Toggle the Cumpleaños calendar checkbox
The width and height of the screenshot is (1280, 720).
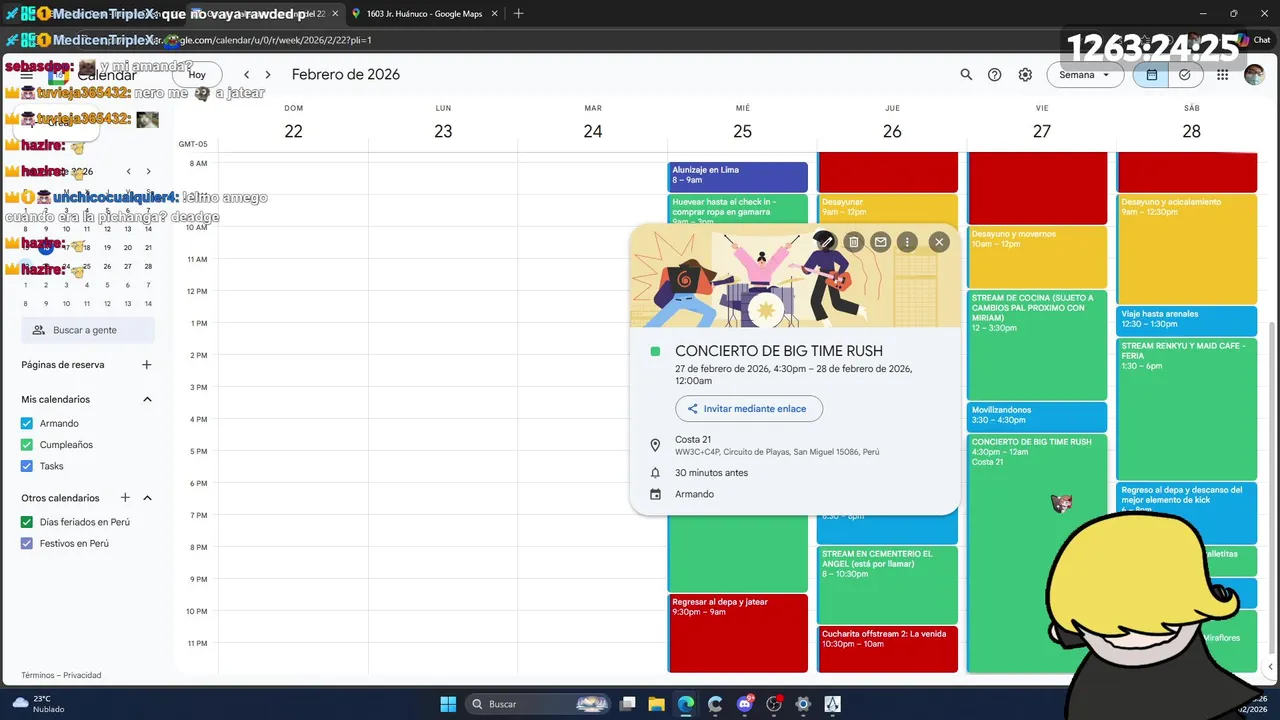click(x=27, y=445)
